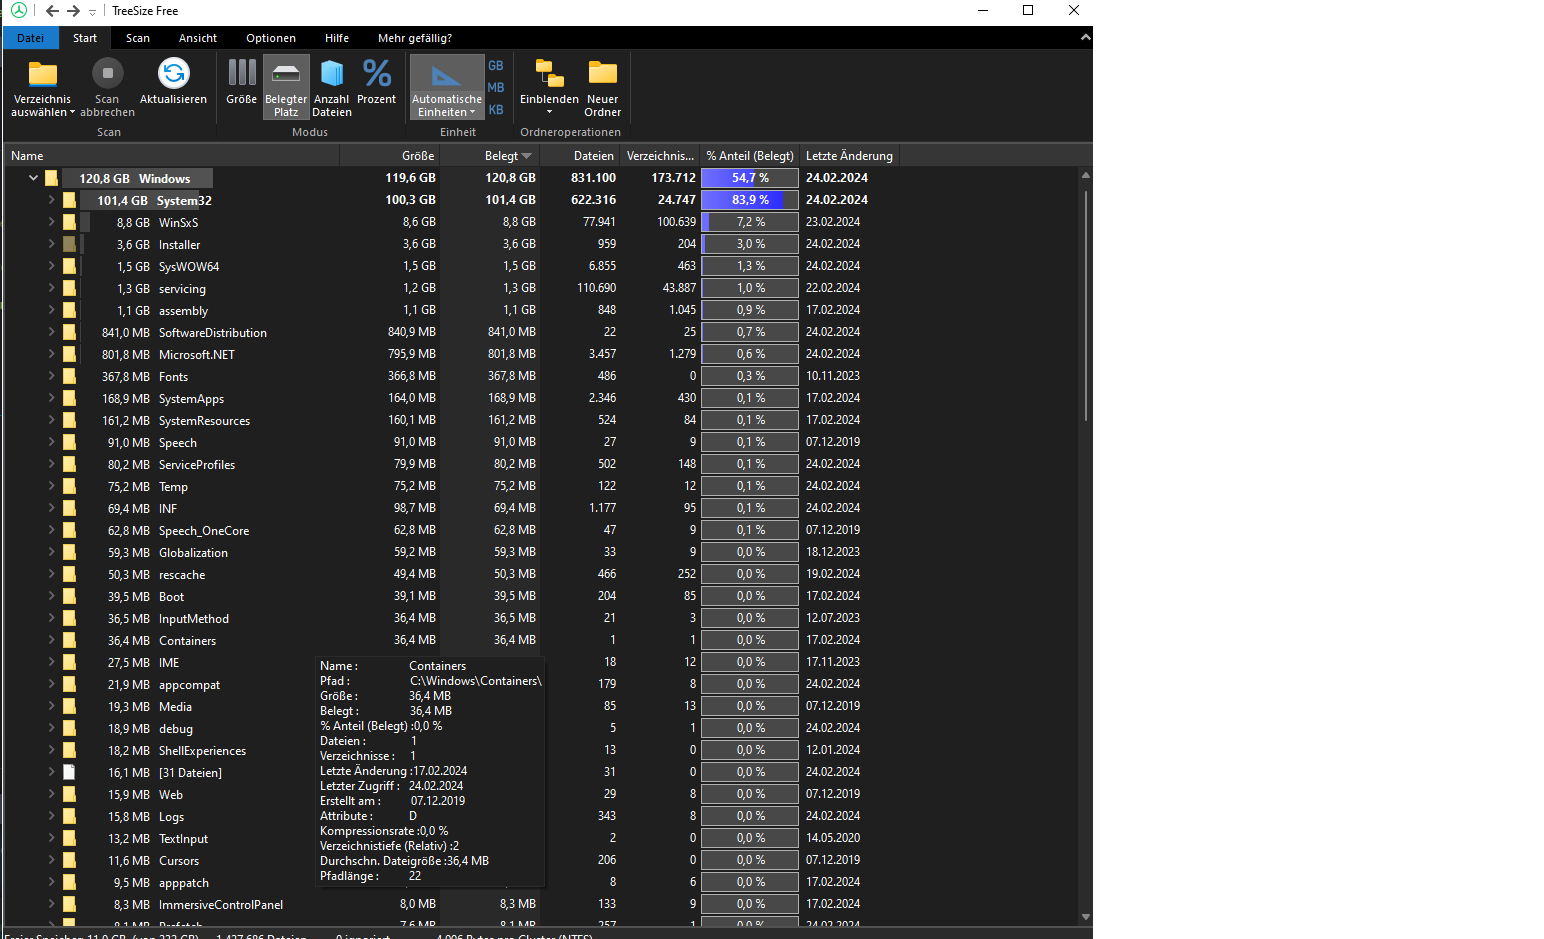This screenshot has height=939, width=1544.
Task: Sort by the Name column header
Action: pos(172,156)
